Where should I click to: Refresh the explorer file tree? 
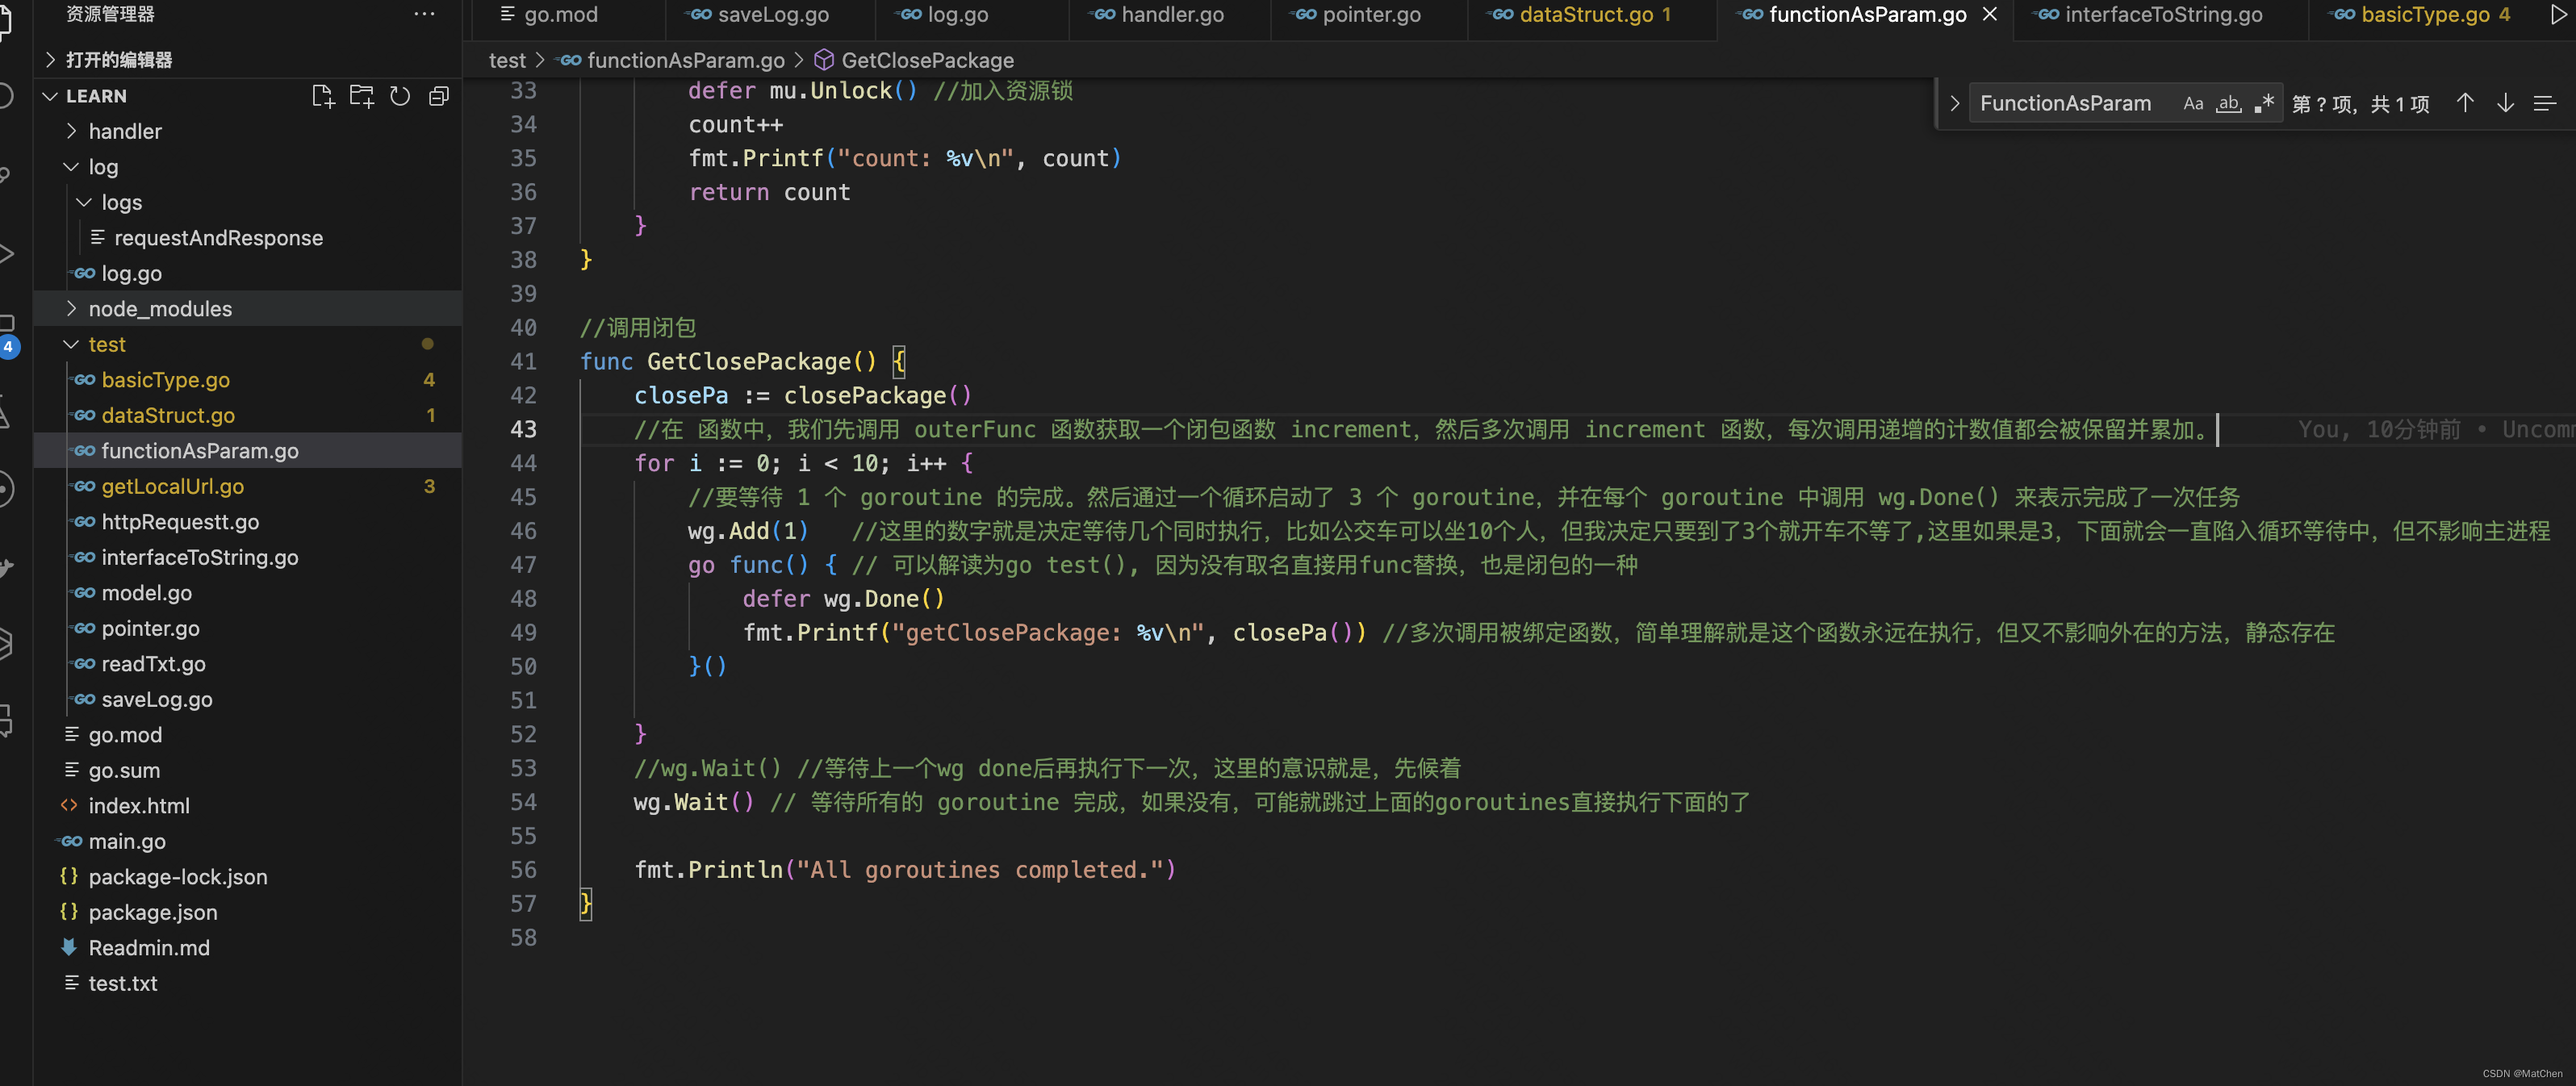click(x=400, y=96)
